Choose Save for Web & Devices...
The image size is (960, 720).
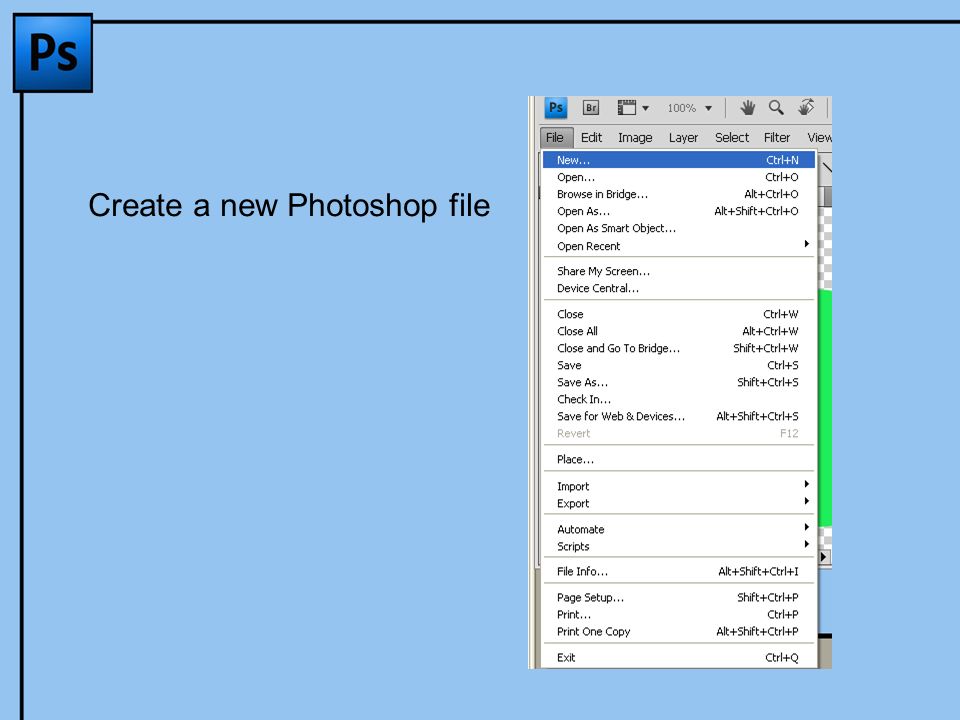point(678,416)
